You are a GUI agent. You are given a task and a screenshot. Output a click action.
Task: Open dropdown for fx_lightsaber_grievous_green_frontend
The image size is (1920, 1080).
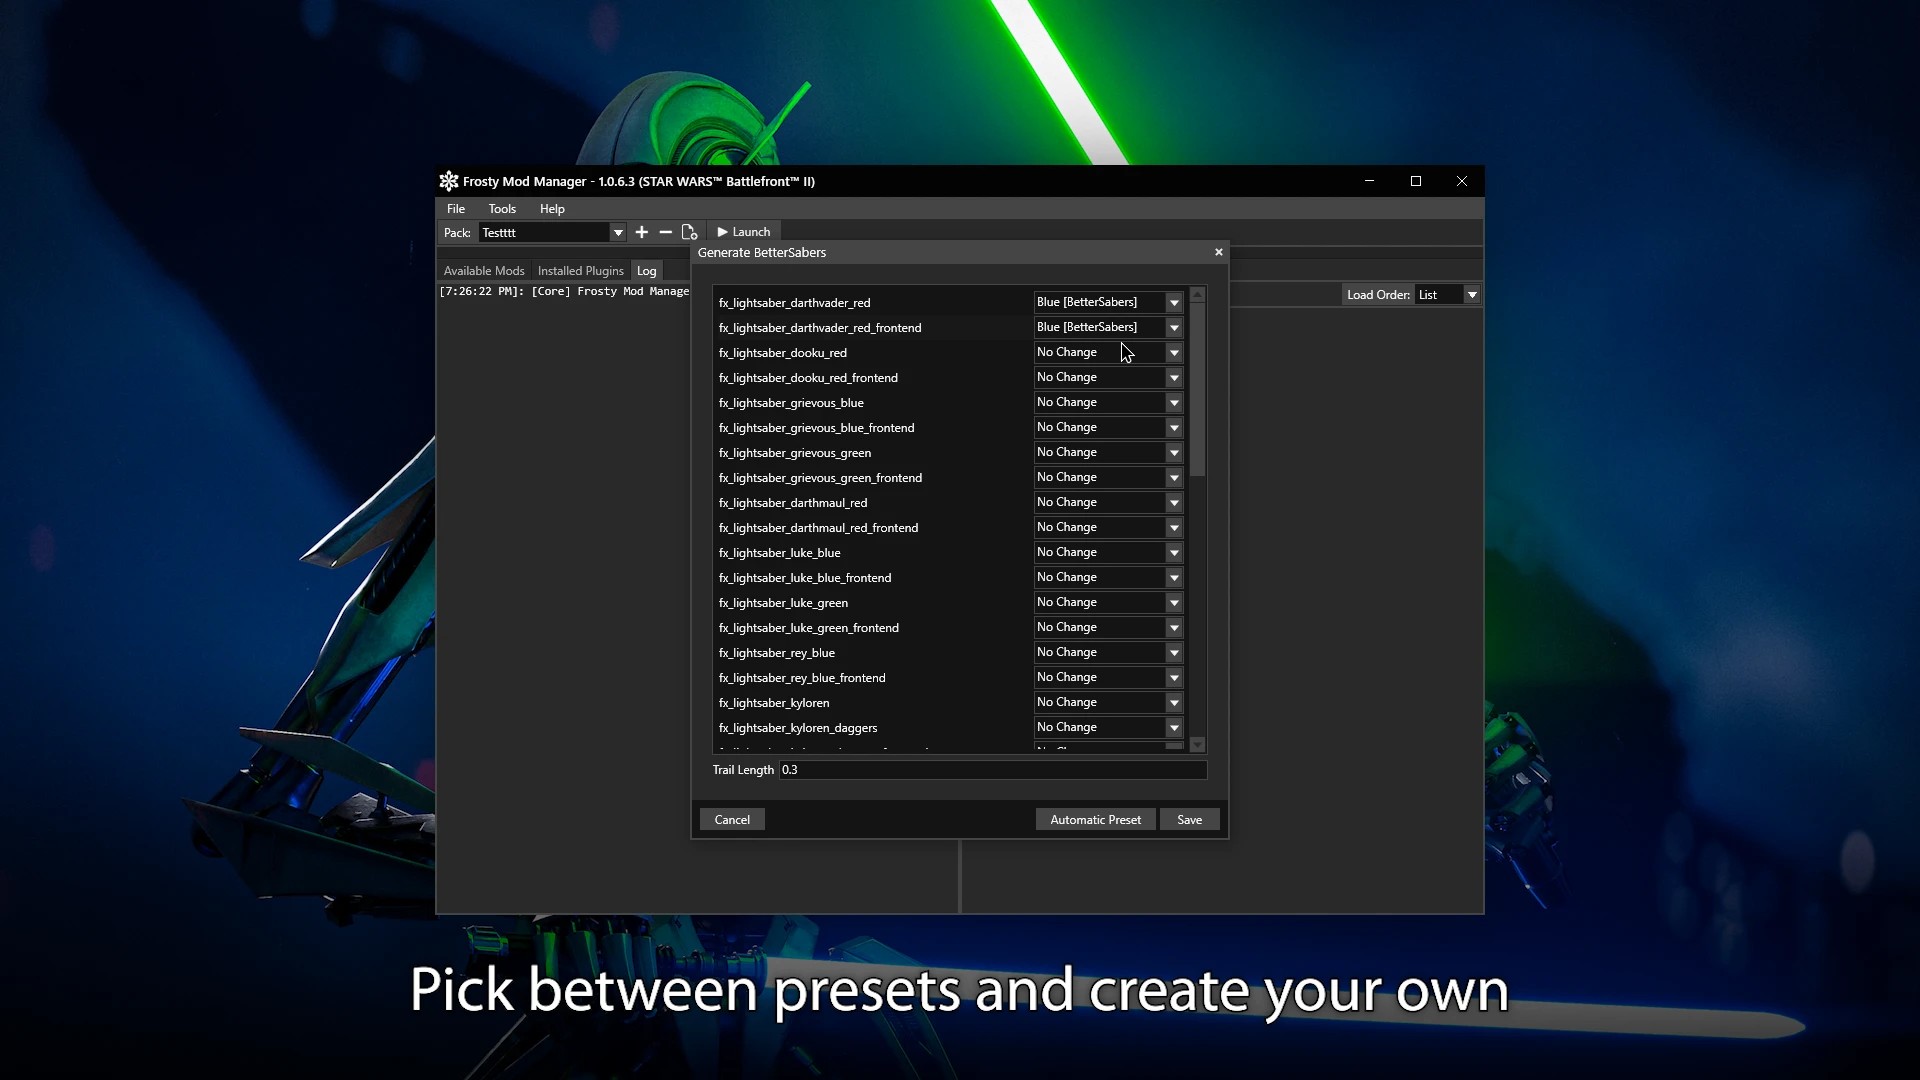[1108, 477]
